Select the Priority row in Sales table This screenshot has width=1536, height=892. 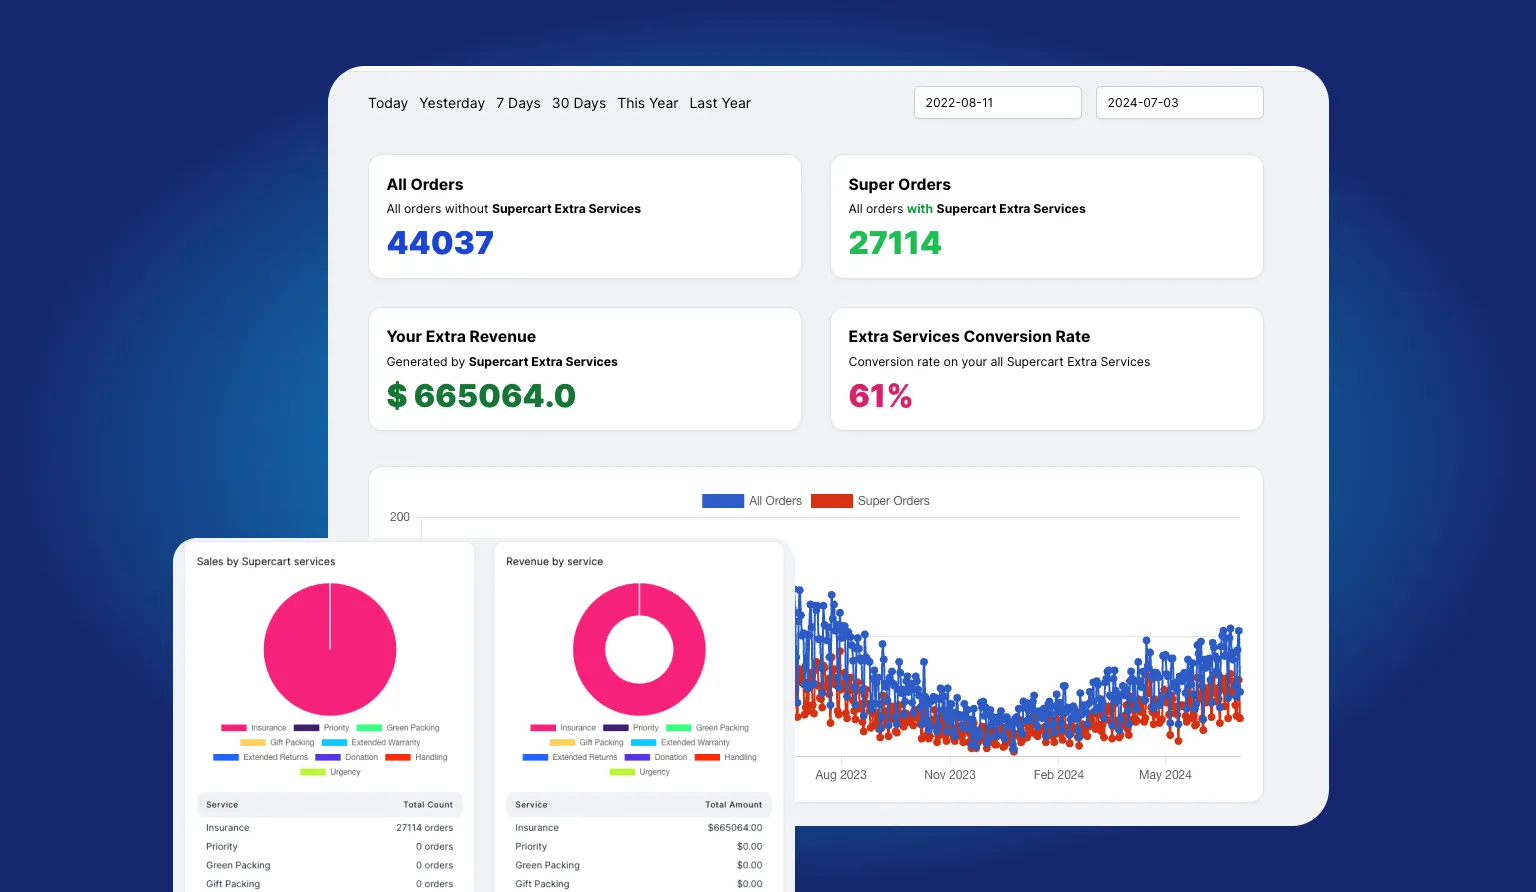pos(330,847)
